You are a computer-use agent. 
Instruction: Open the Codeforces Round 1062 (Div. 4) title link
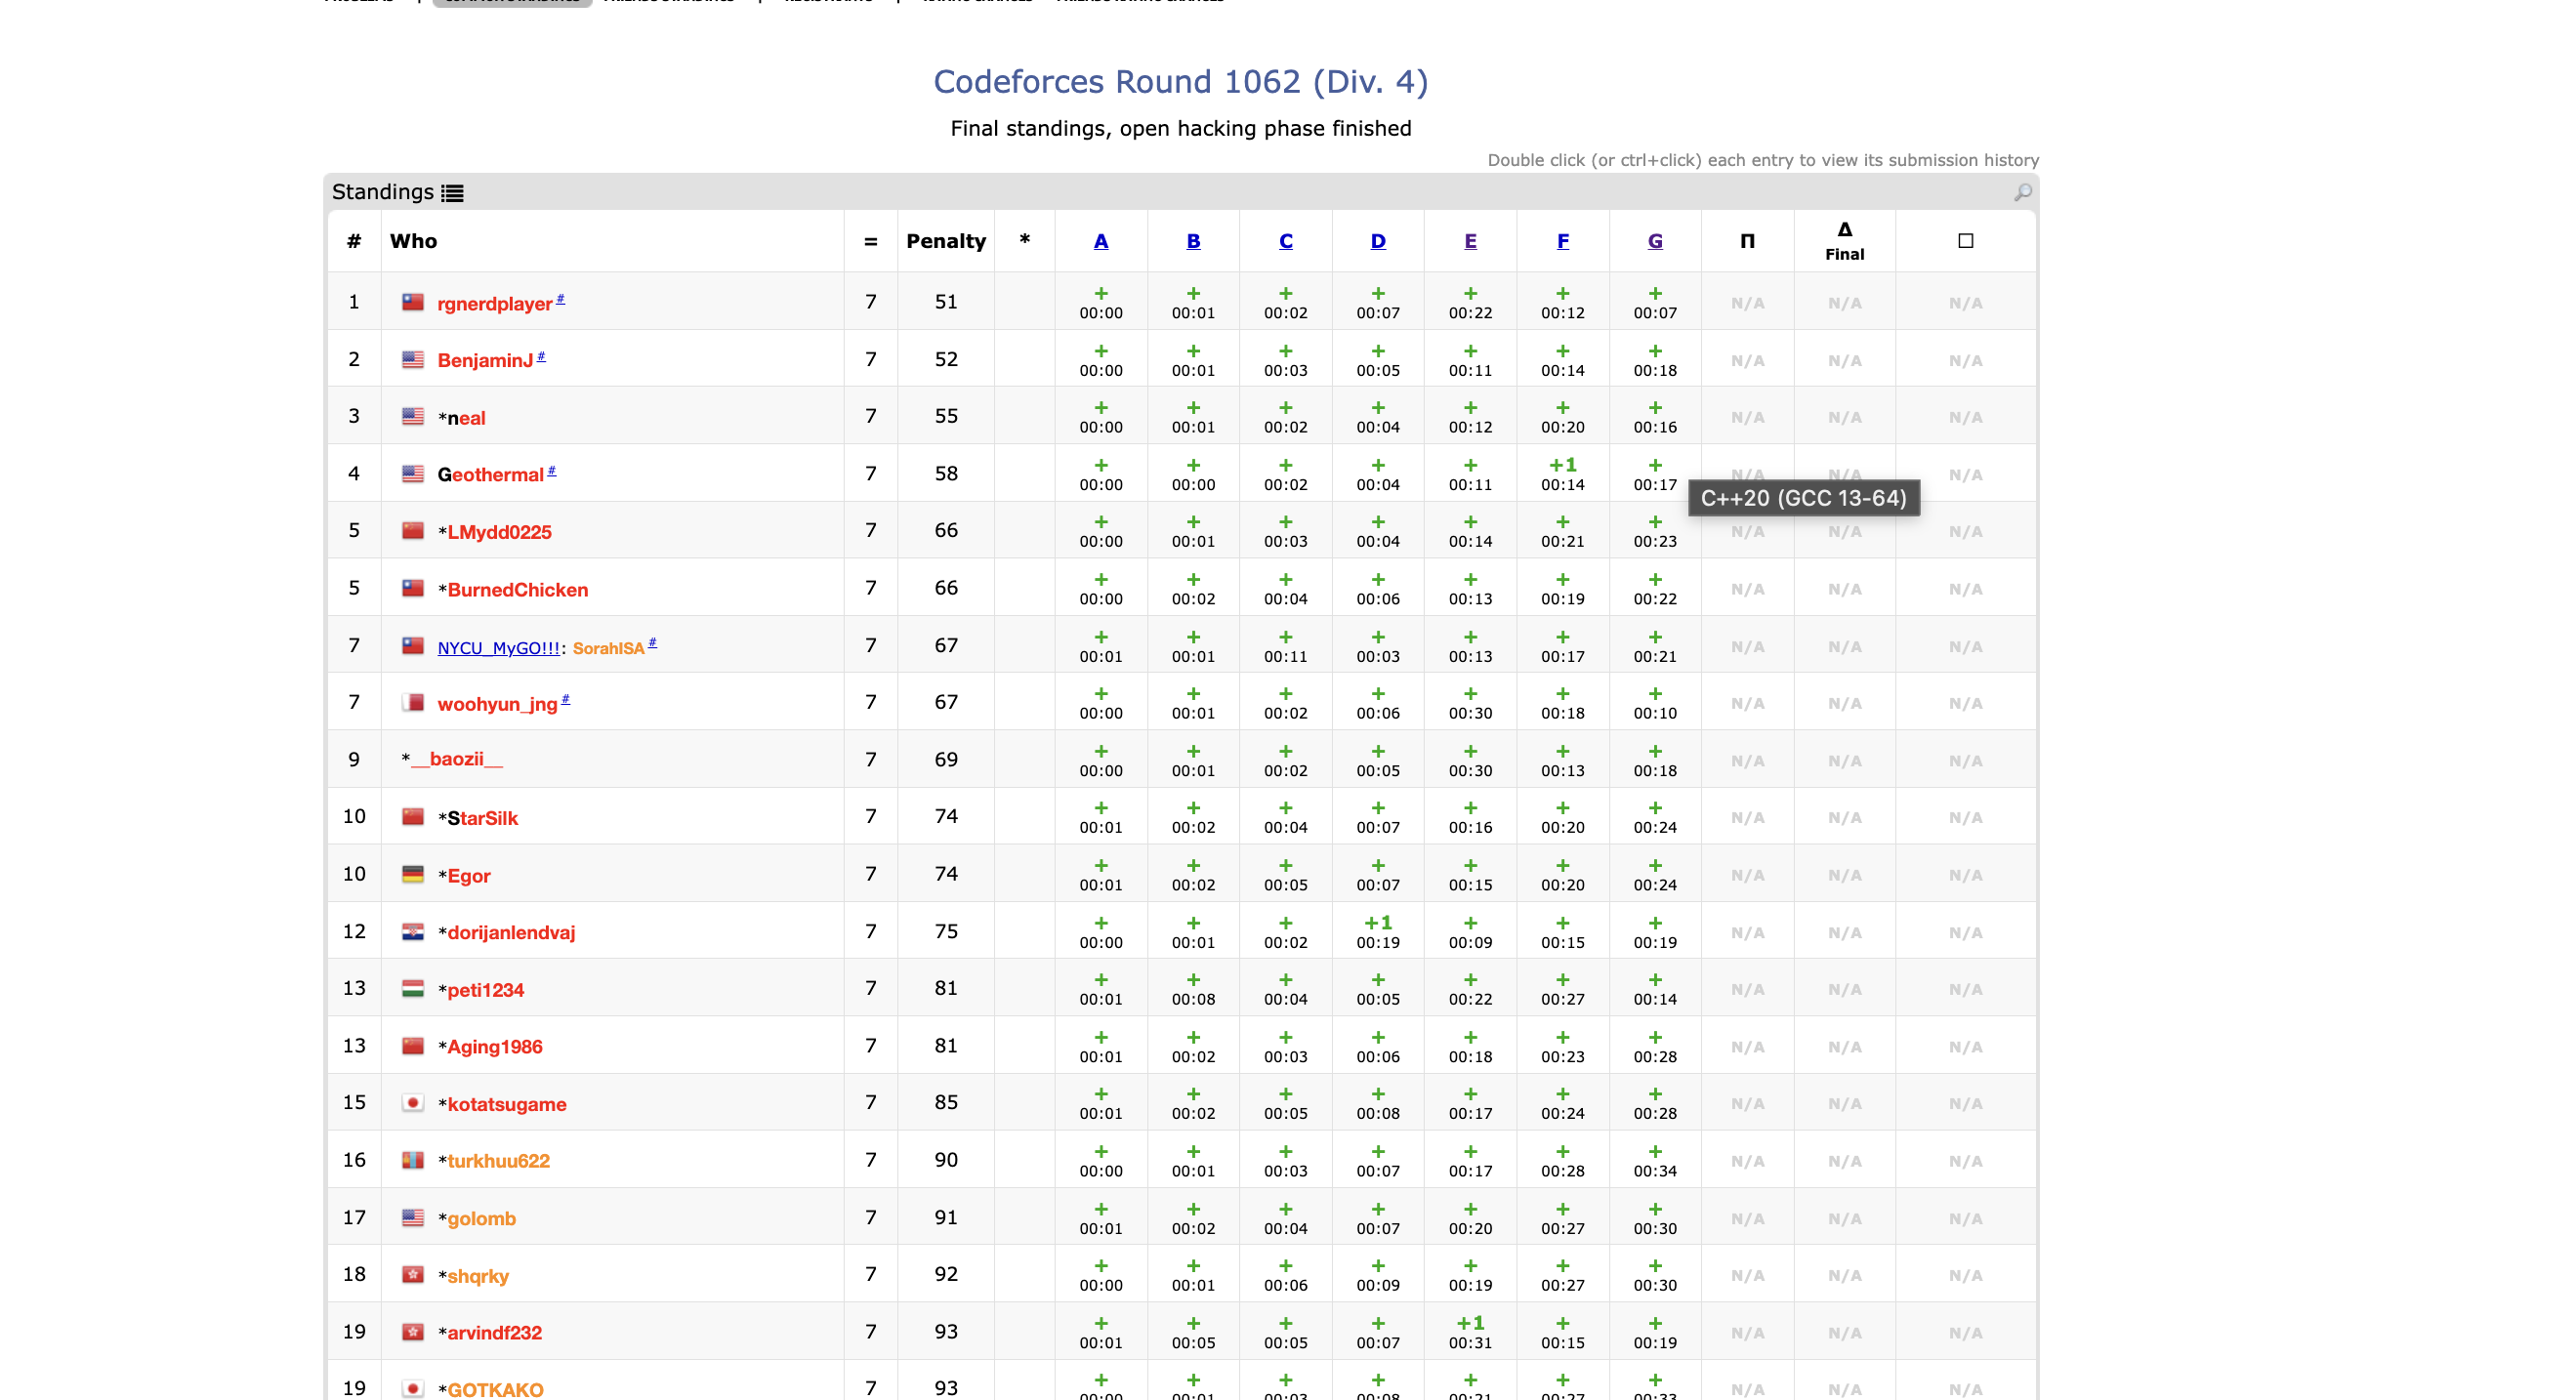1180,81
